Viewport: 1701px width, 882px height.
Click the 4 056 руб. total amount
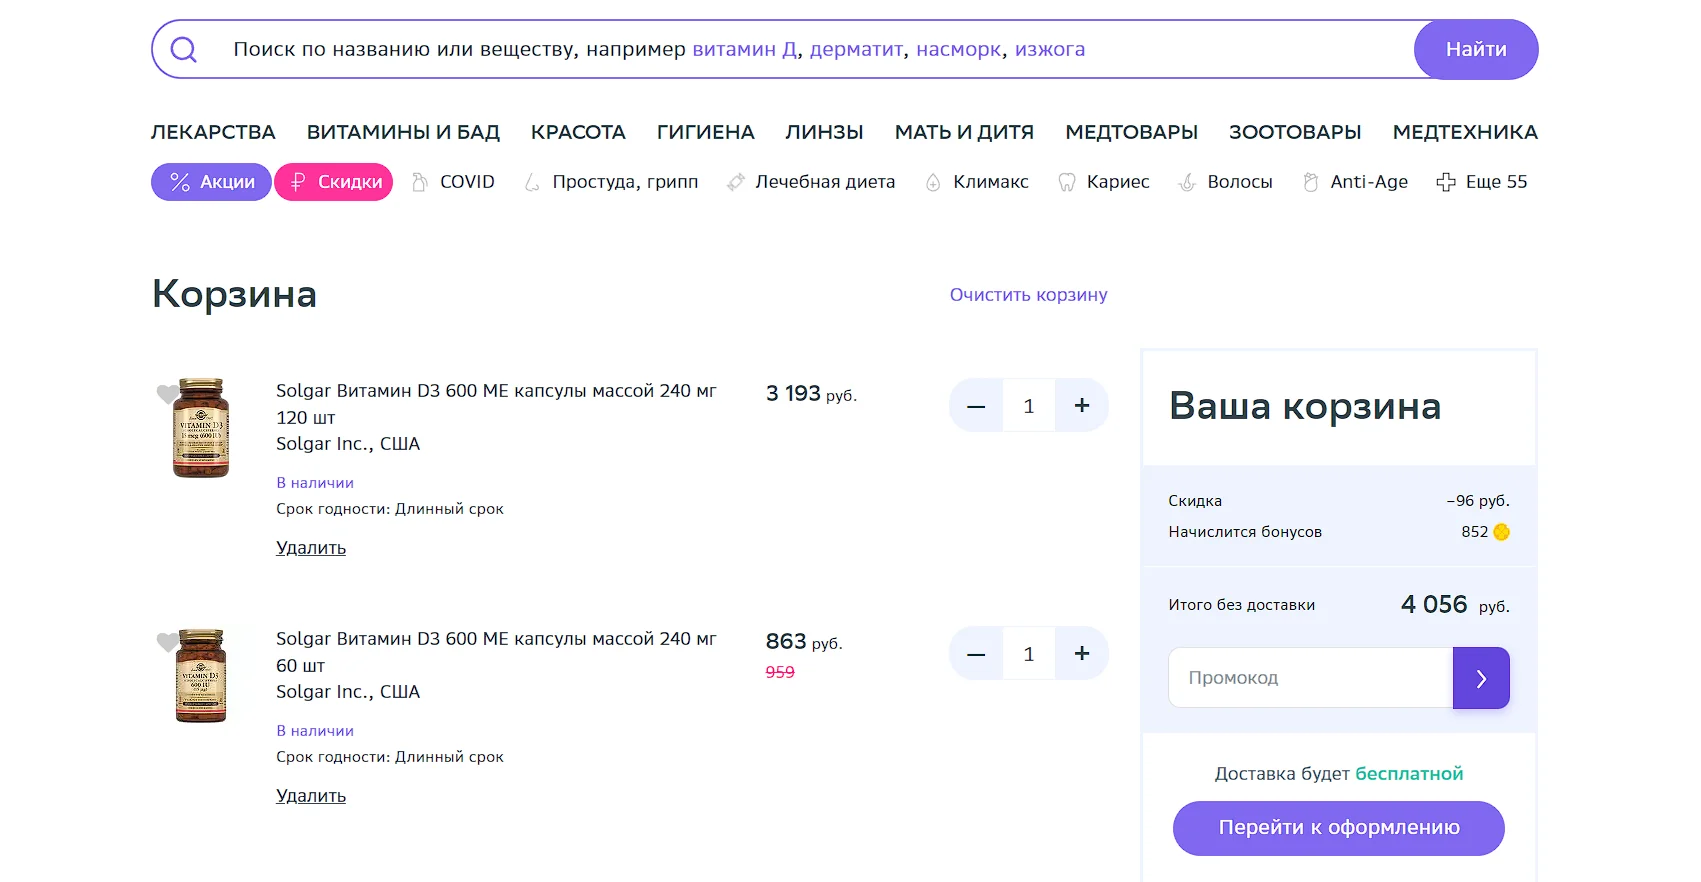pyautogui.click(x=1455, y=605)
